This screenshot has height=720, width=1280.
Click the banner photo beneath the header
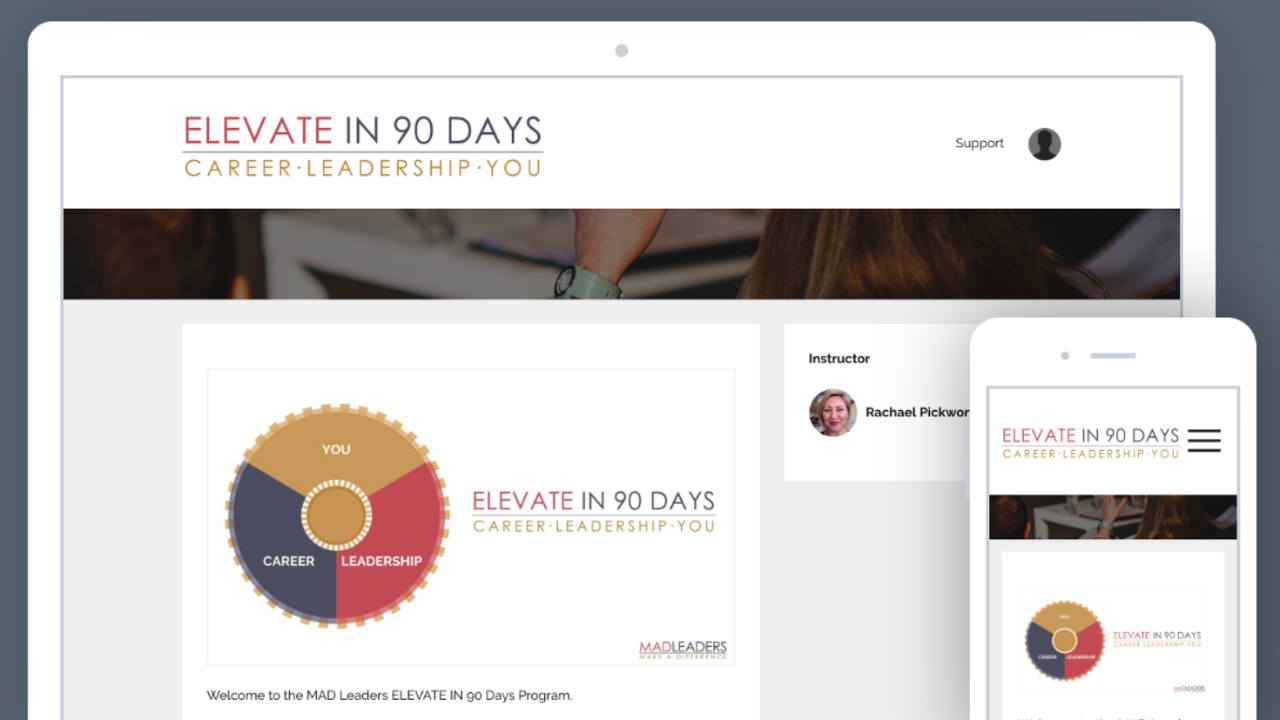pos(621,253)
